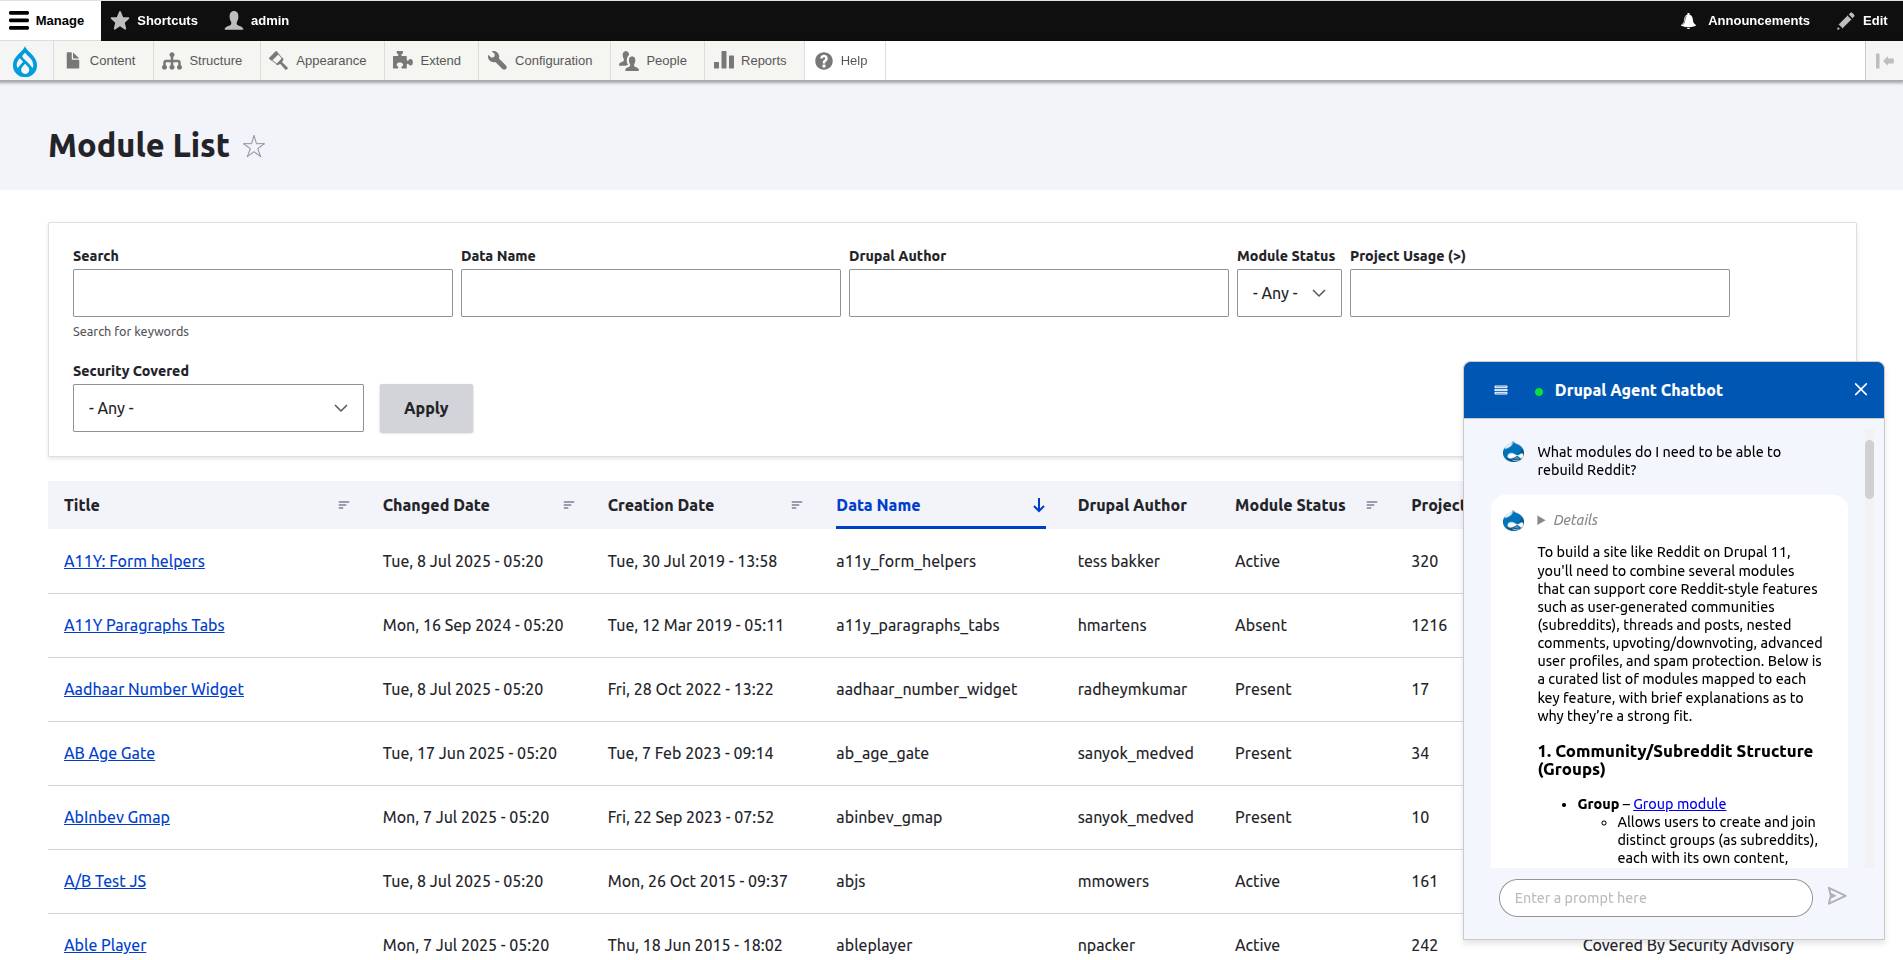Screen dimensions: 1903x960
Task: Sort table by Title column
Action: [x=82, y=505]
